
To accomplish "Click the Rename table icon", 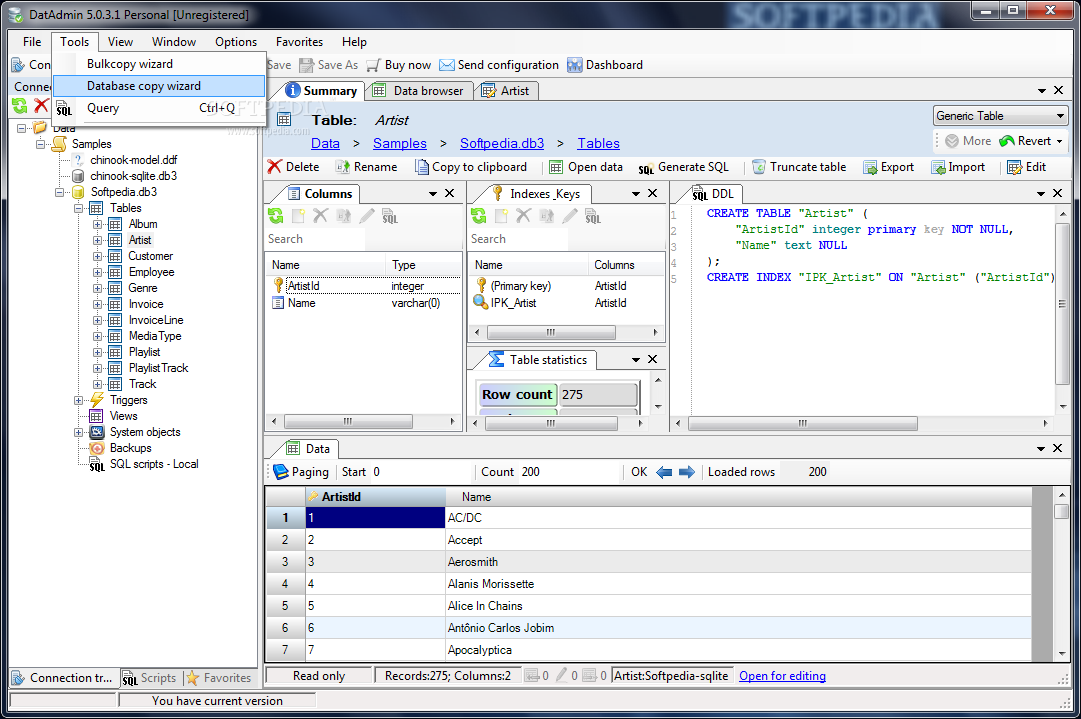I will click(343, 167).
